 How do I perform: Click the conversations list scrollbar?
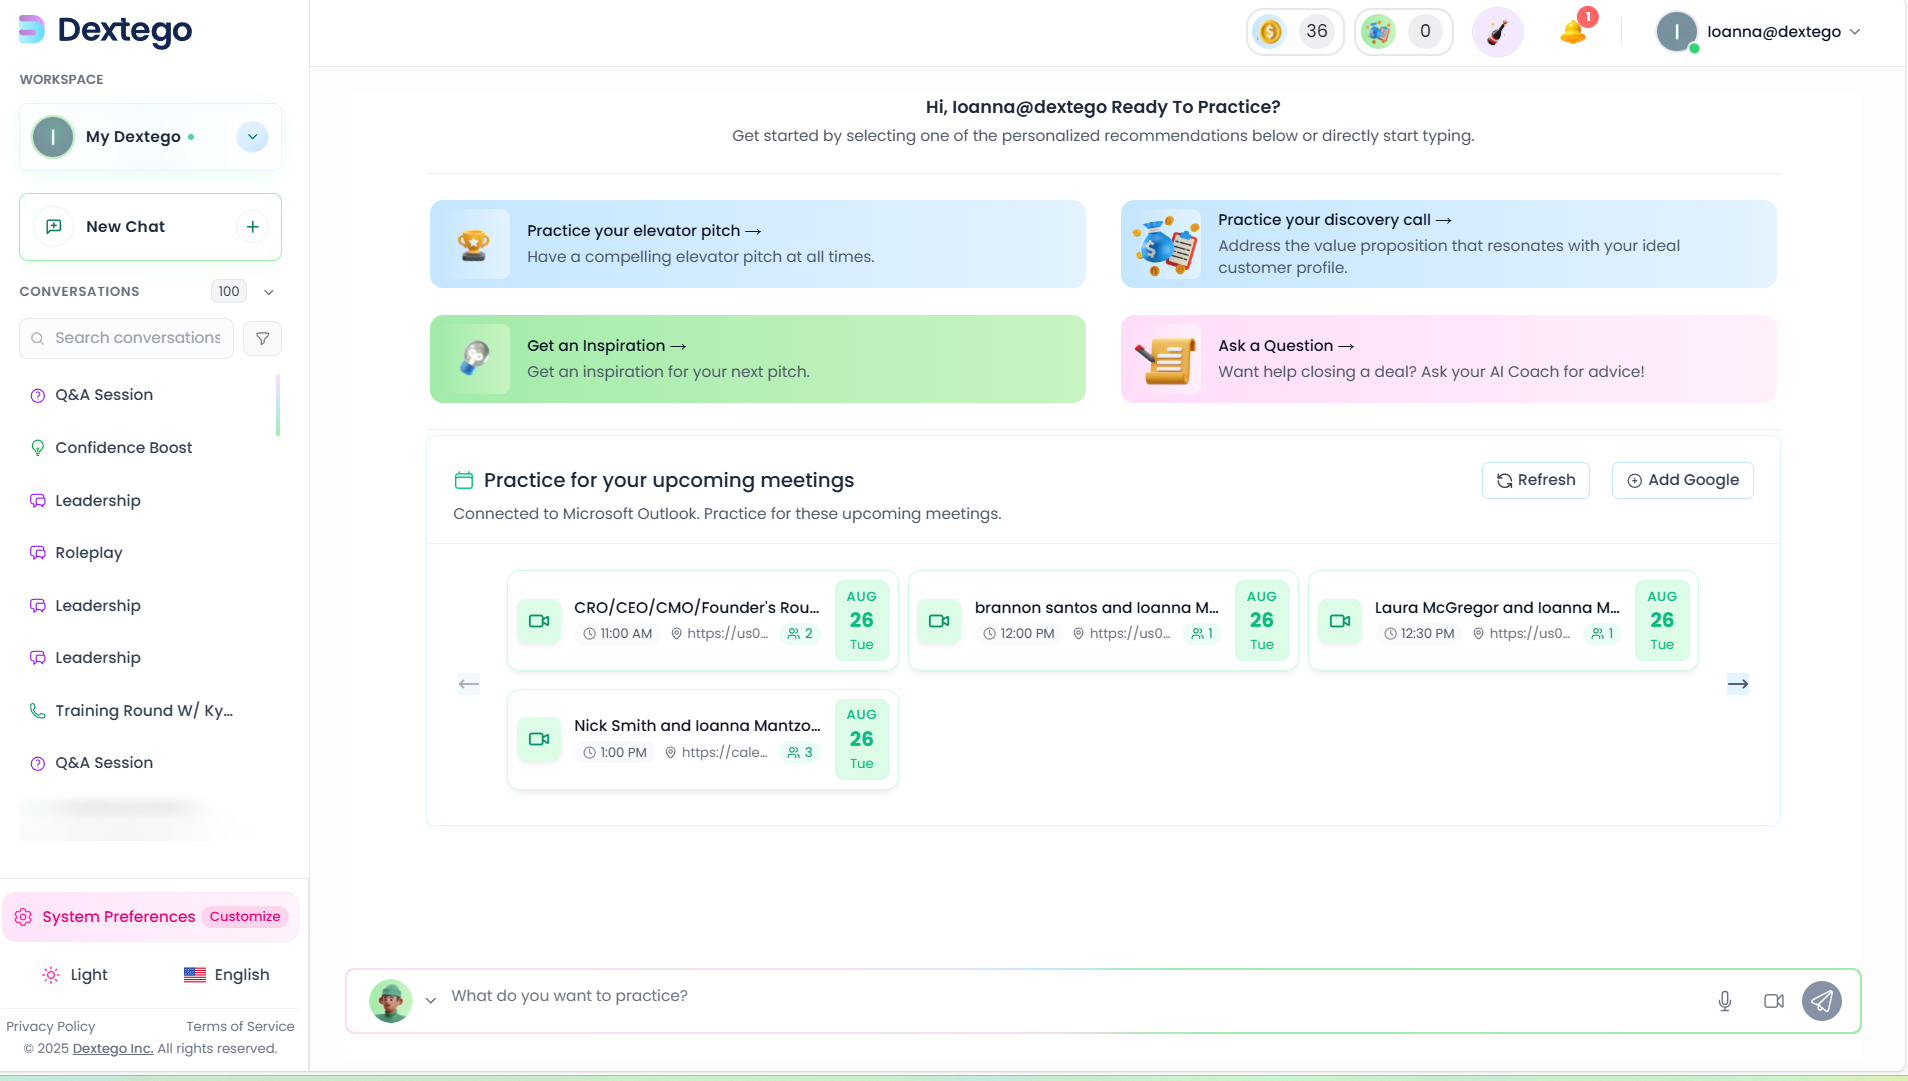277,405
